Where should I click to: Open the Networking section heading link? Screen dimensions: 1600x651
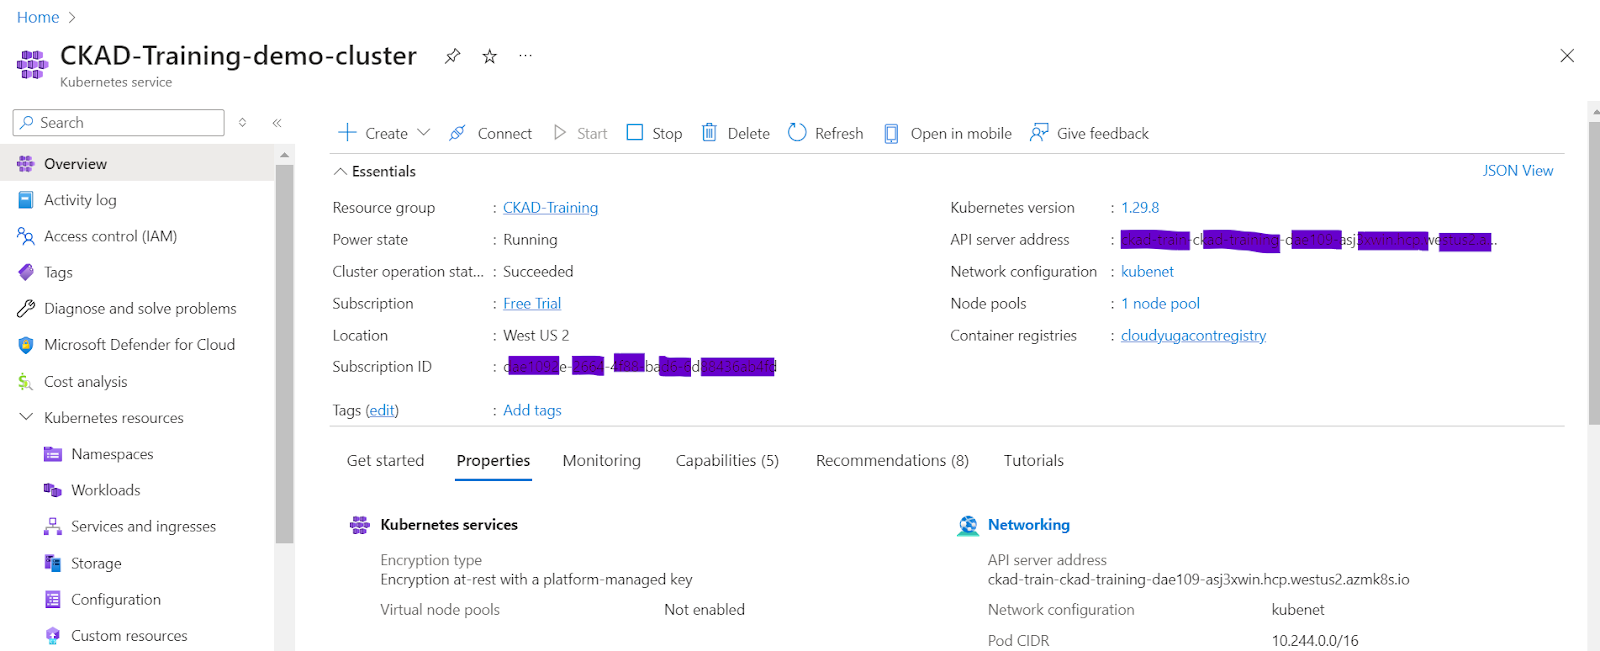tap(1028, 524)
